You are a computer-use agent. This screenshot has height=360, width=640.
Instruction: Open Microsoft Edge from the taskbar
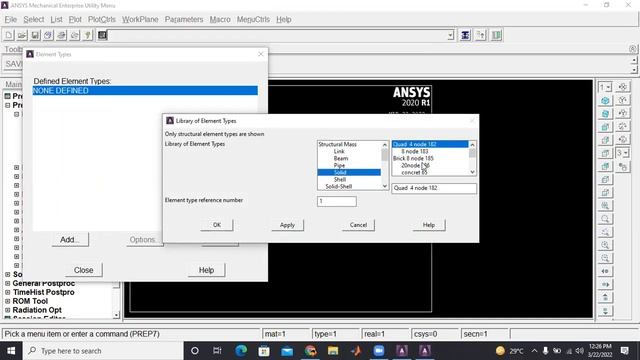[x=241, y=351]
